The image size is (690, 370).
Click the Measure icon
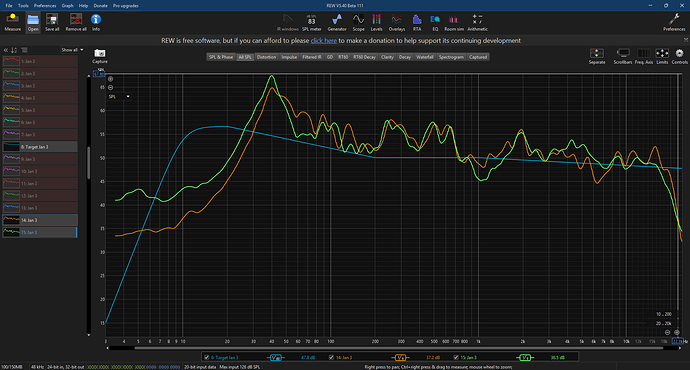[12, 22]
